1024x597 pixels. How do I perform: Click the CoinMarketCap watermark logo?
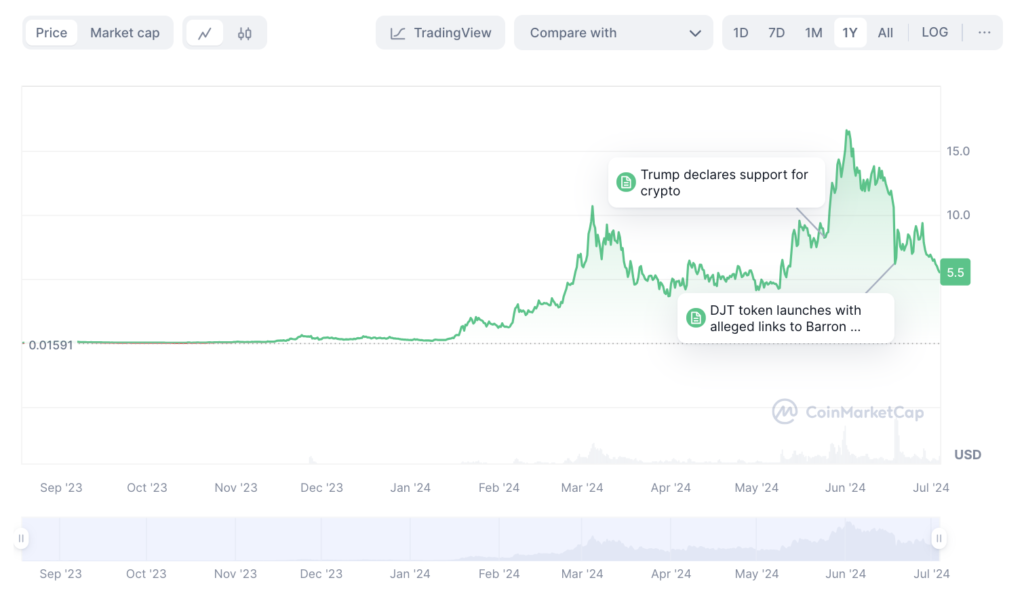coord(785,412)
